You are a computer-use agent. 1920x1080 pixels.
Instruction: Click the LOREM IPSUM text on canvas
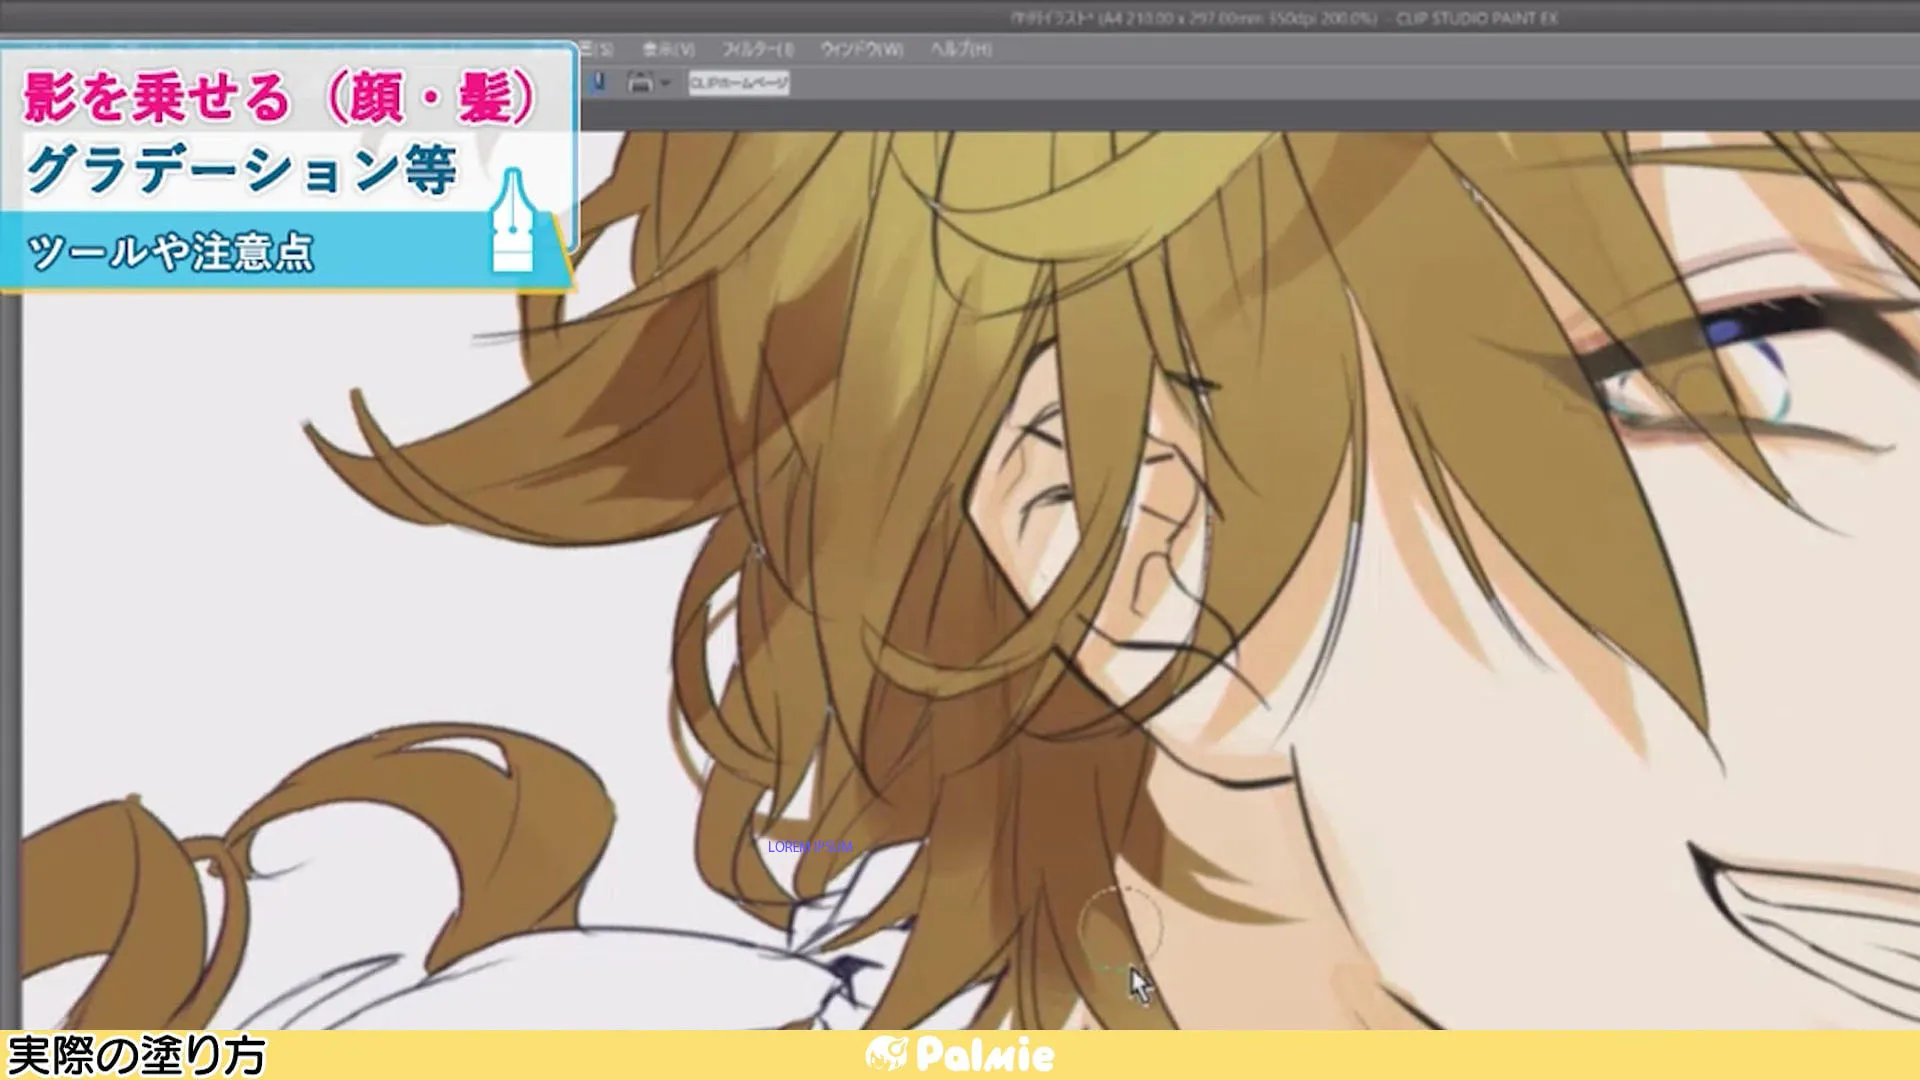pyautogui.click(x=809, y=847)
